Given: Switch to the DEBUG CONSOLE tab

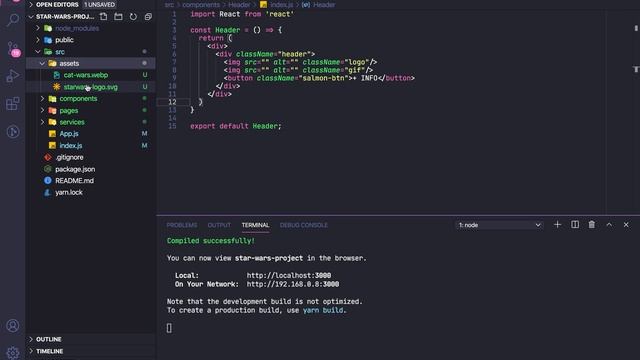Looking at the screenshot, I should click(304, 225).
